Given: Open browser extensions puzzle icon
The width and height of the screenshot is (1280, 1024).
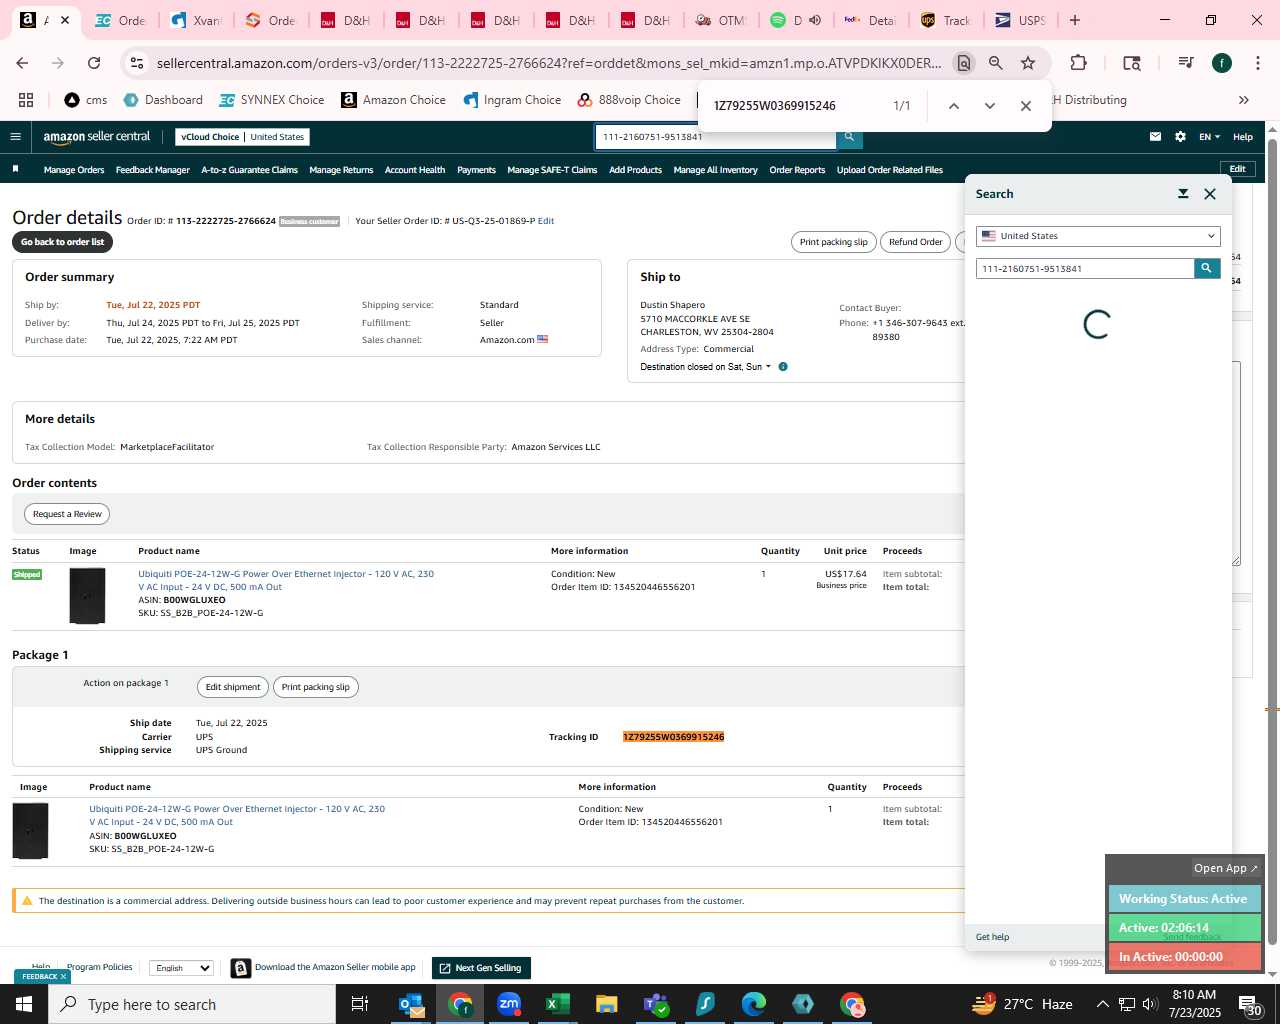Looking at the screenshot, I should (1078, 63).
